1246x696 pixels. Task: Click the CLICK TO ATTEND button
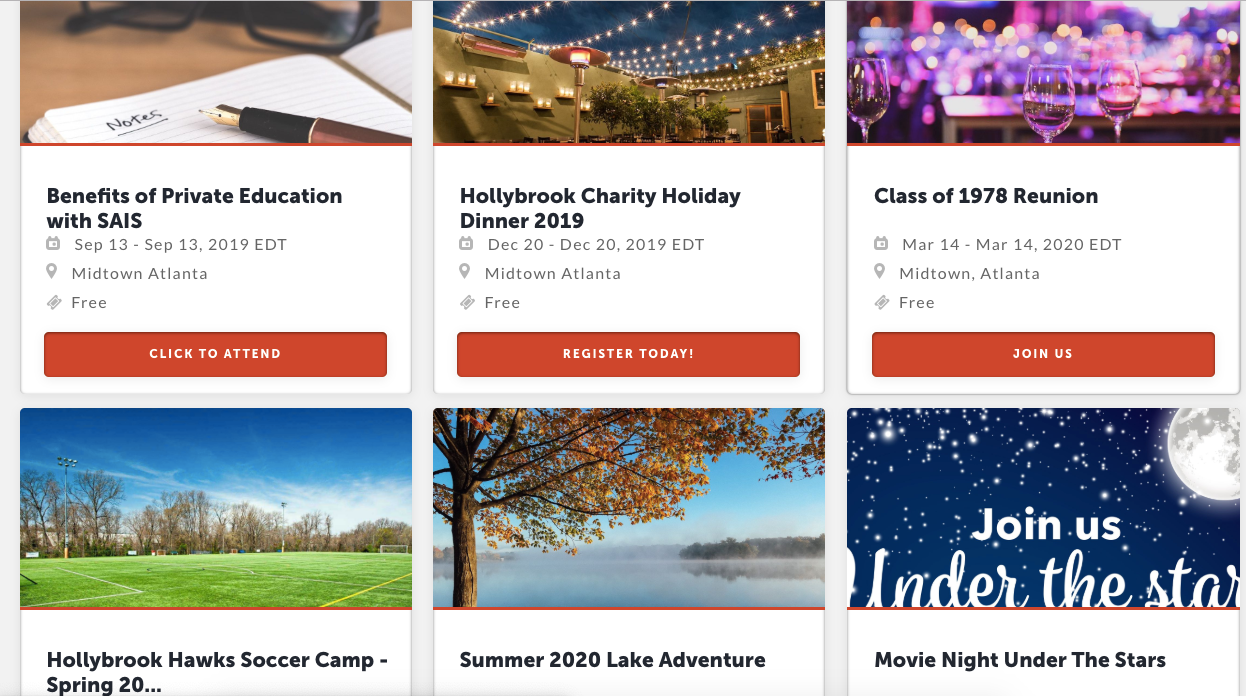[215, 354]
